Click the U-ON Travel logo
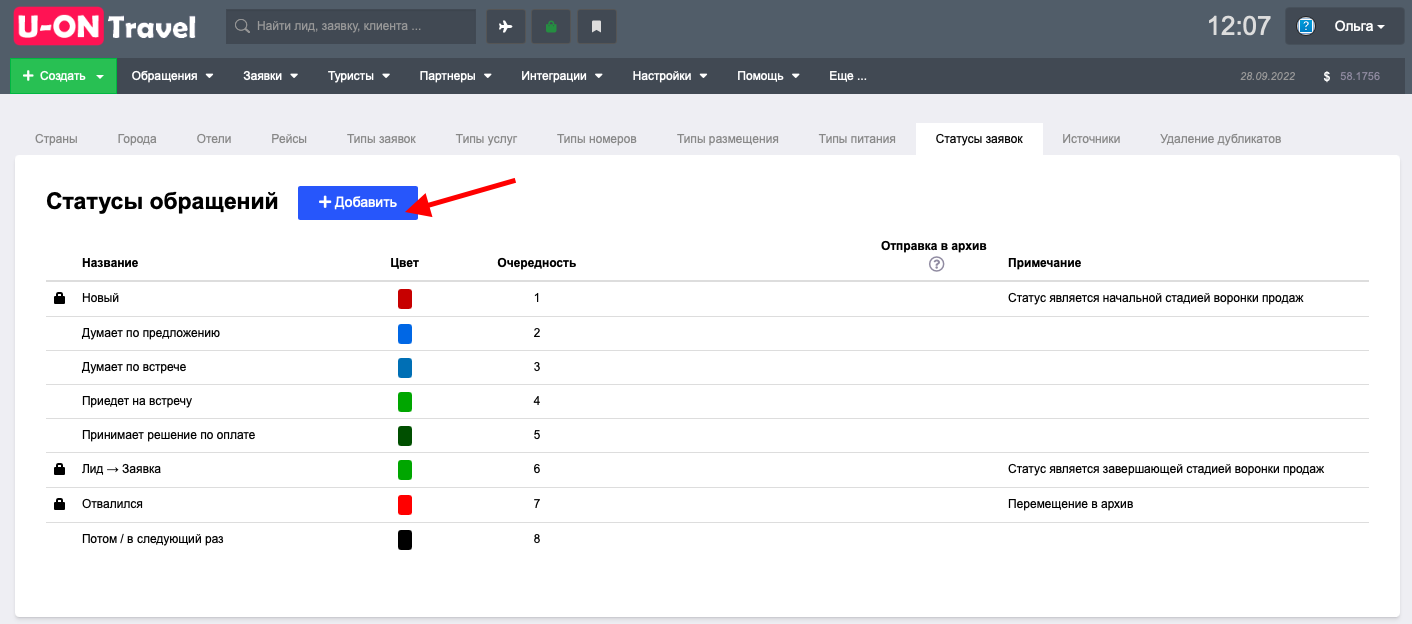The height and width of the screenshot is (624, 1412). pyautogui.click(x=105, y=26)
